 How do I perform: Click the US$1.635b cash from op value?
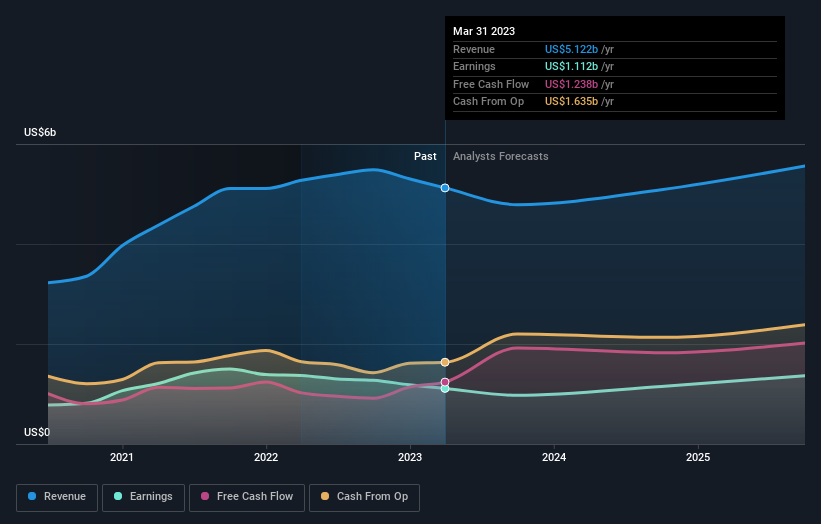[571, 102]
